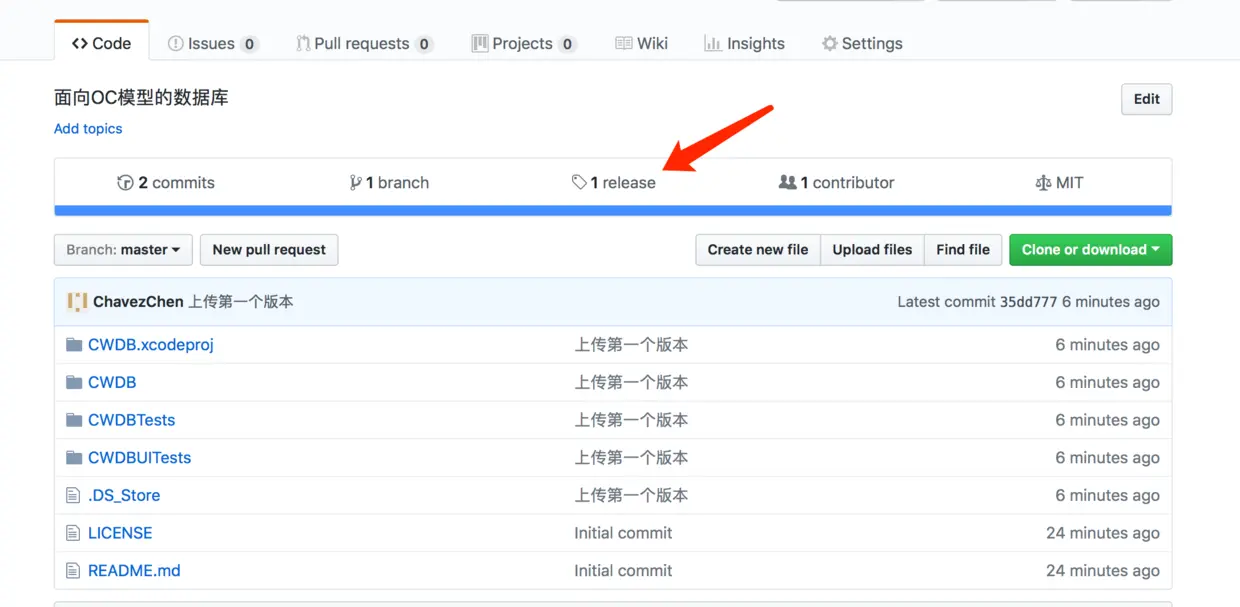The width and height of the screenshot is (1240, 607).
Task: Click the branch fork icon
Action: [355, 183]
